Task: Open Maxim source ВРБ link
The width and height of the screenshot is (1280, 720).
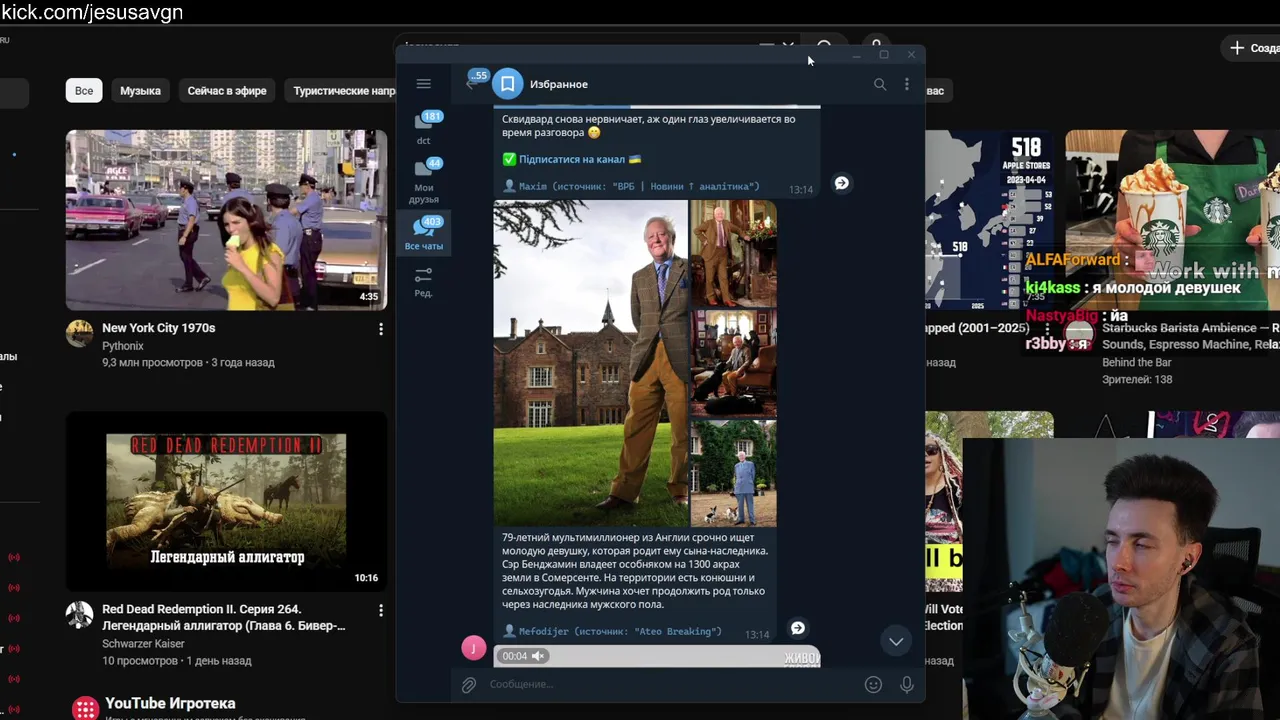Action: [639, 186]
